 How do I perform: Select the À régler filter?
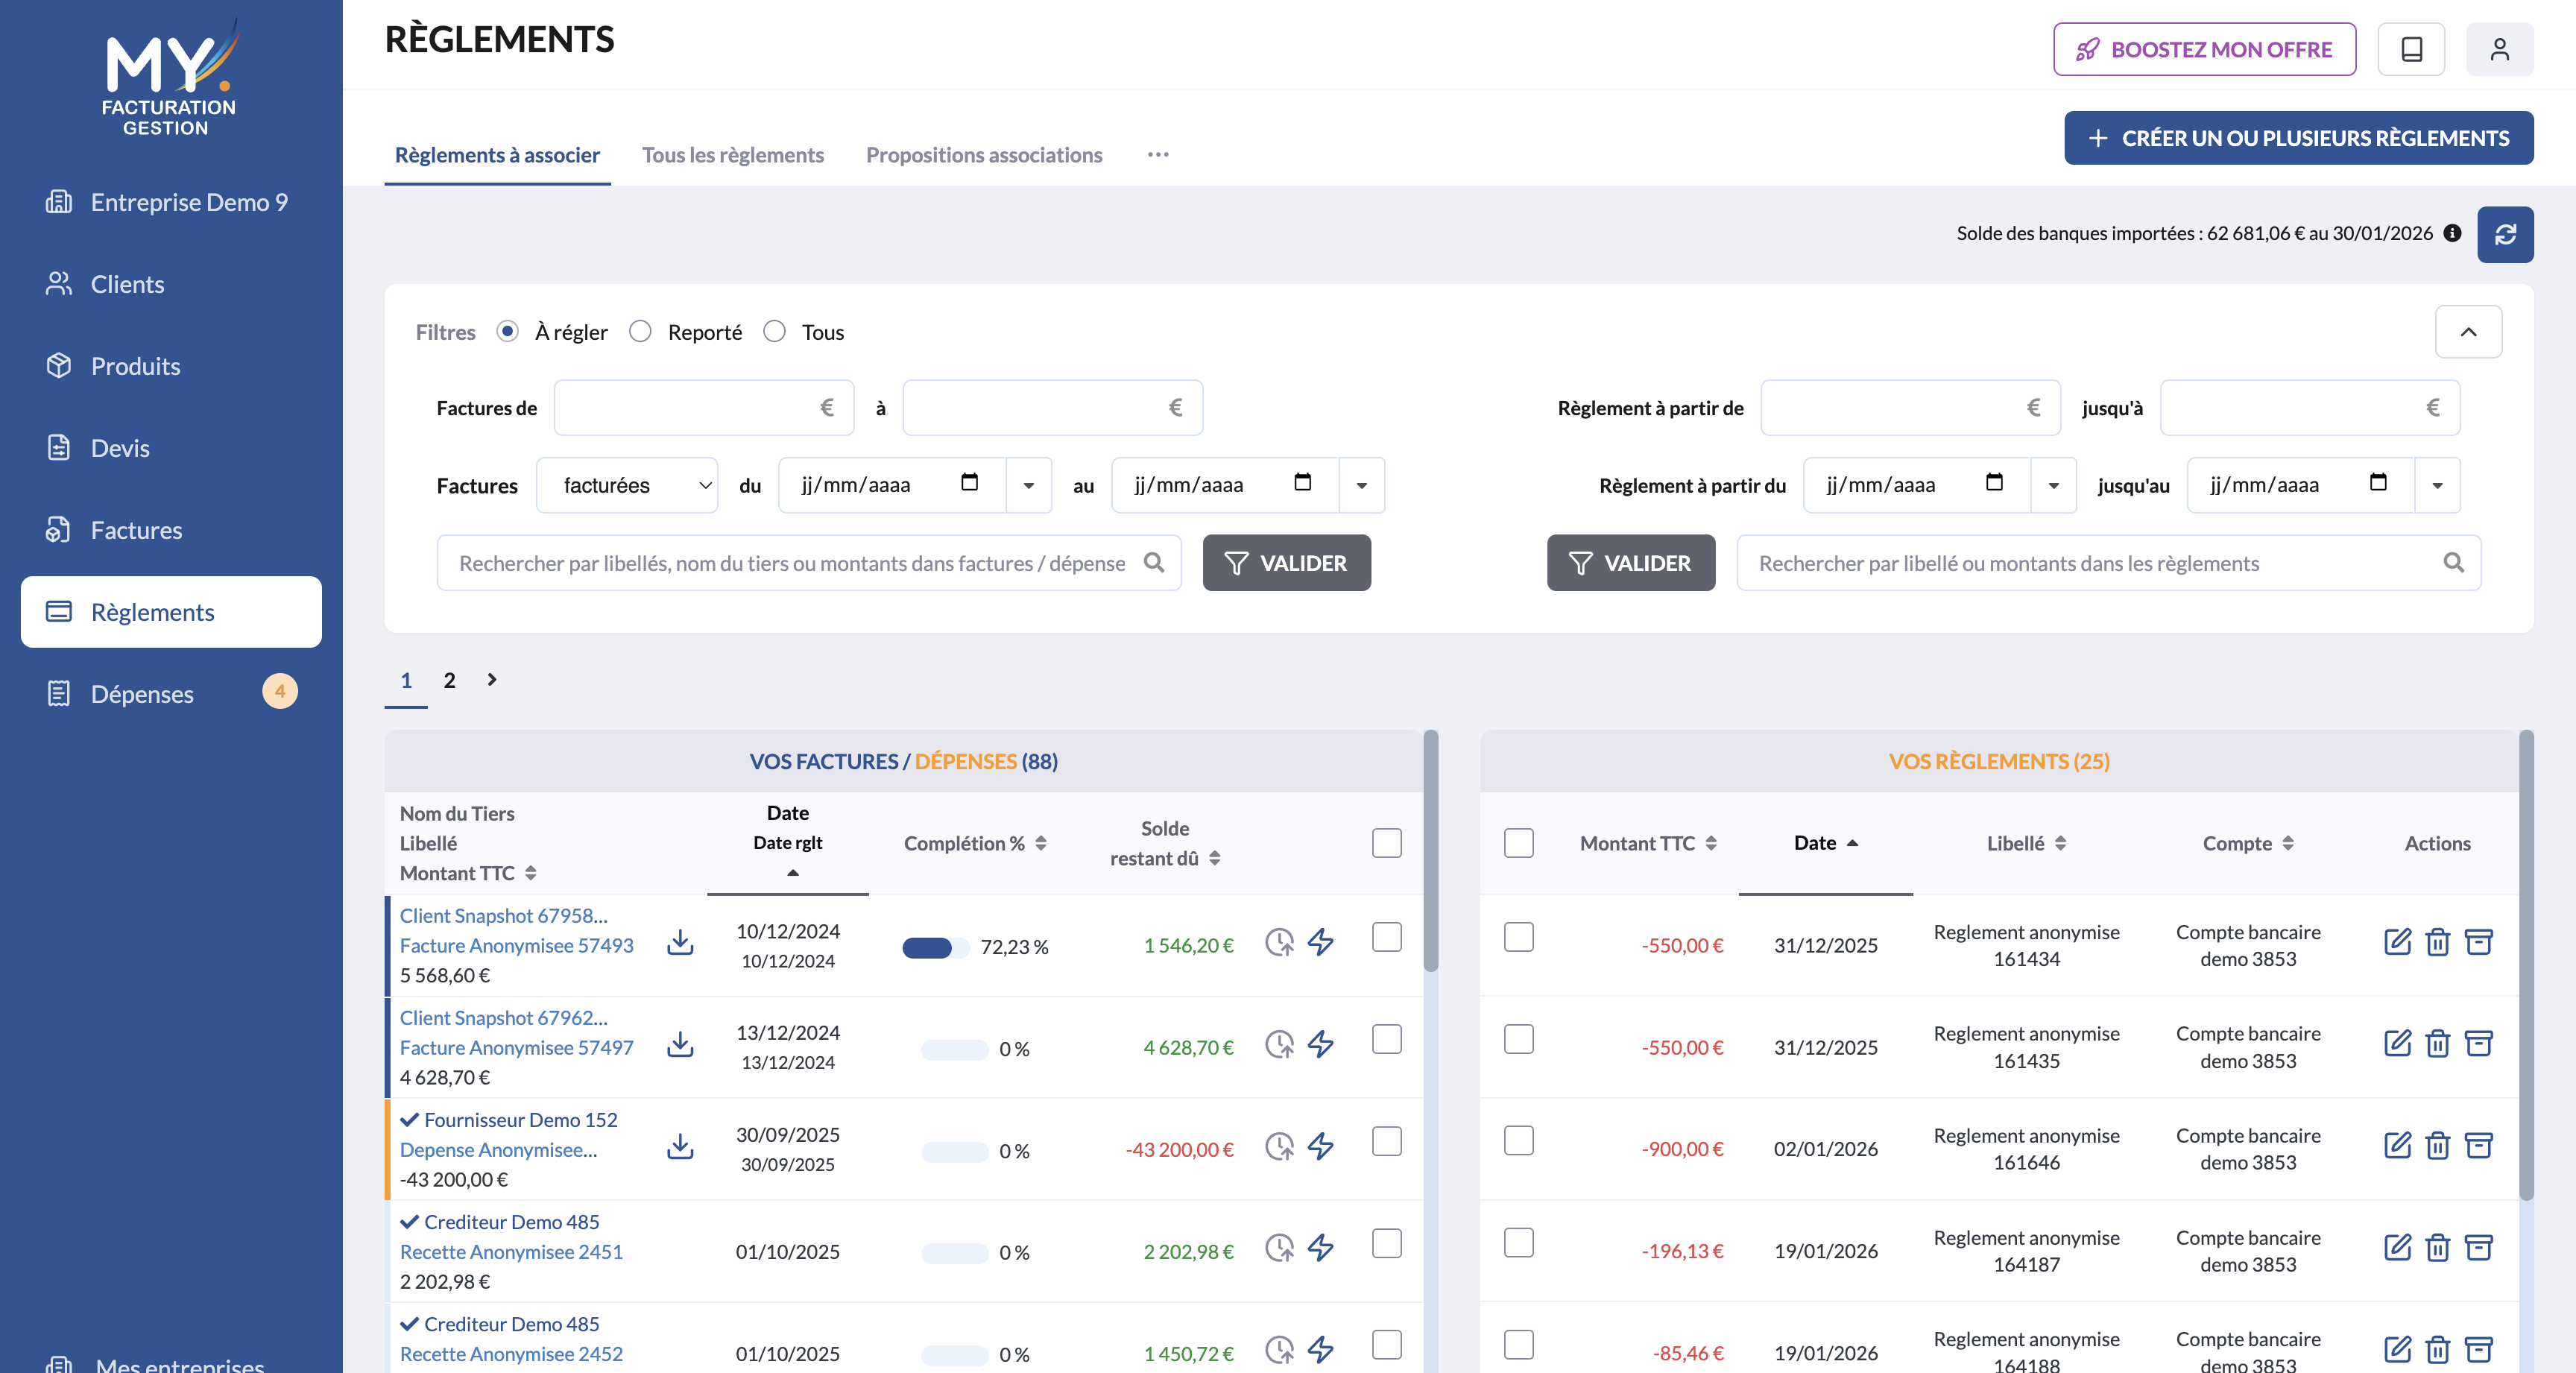508,331
